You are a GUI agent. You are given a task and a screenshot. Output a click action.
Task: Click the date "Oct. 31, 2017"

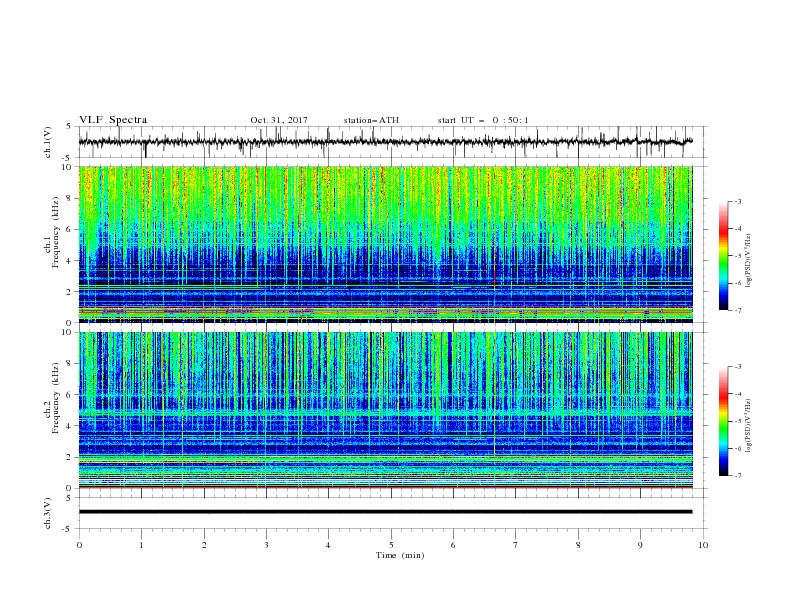coord(279,120)
